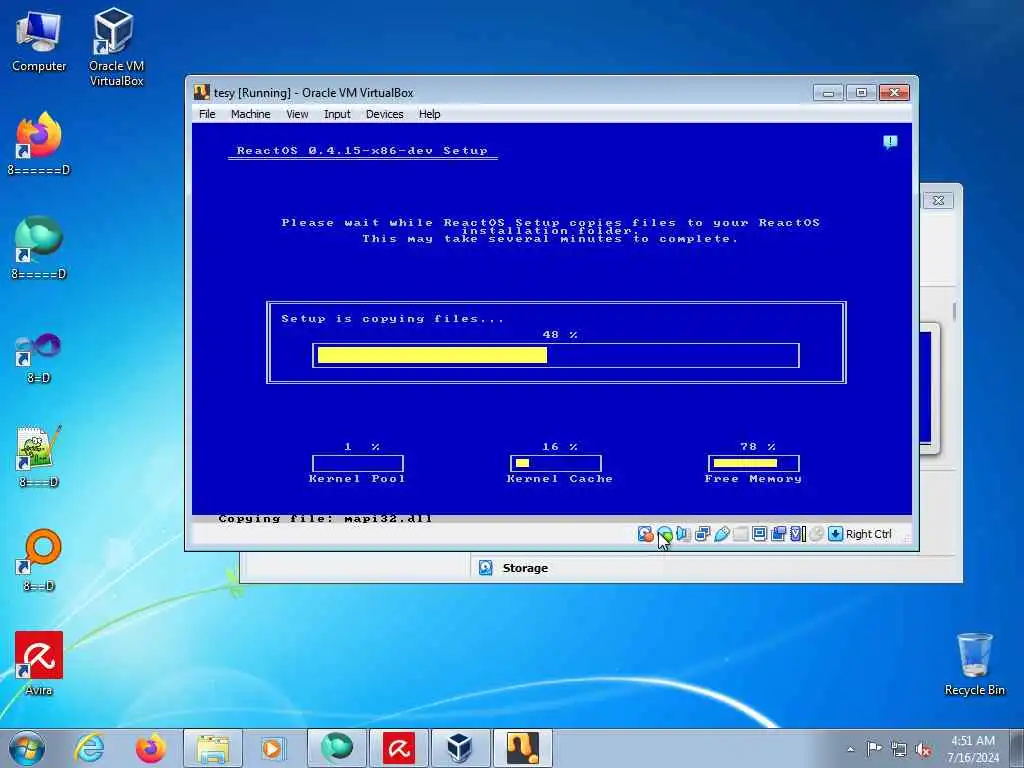Click the optical drive indicator icon
Screen dimensions: 1024x768
pyautogui.click(x=665, y=534)
